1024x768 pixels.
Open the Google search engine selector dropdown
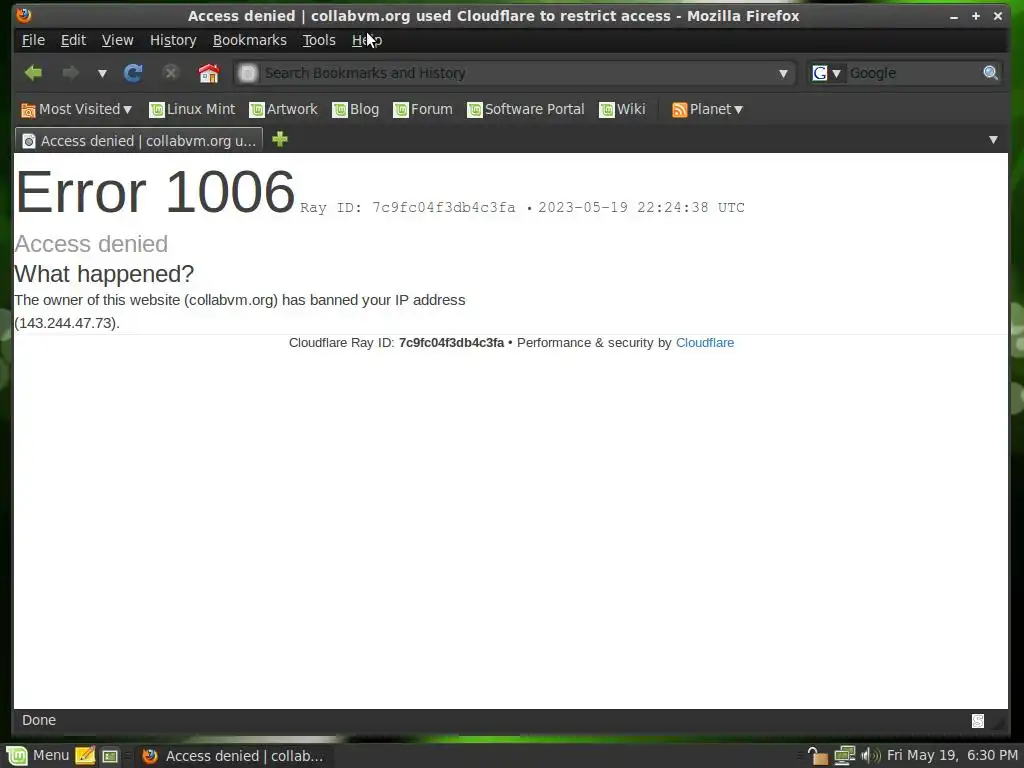(x=827, y=73)
